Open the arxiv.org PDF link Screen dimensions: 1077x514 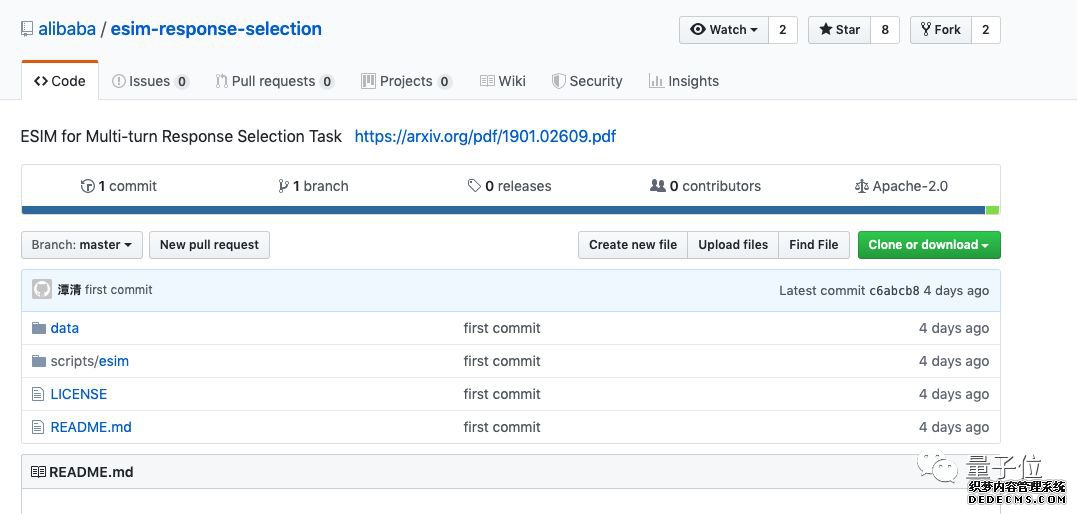[x=485, y=136]
